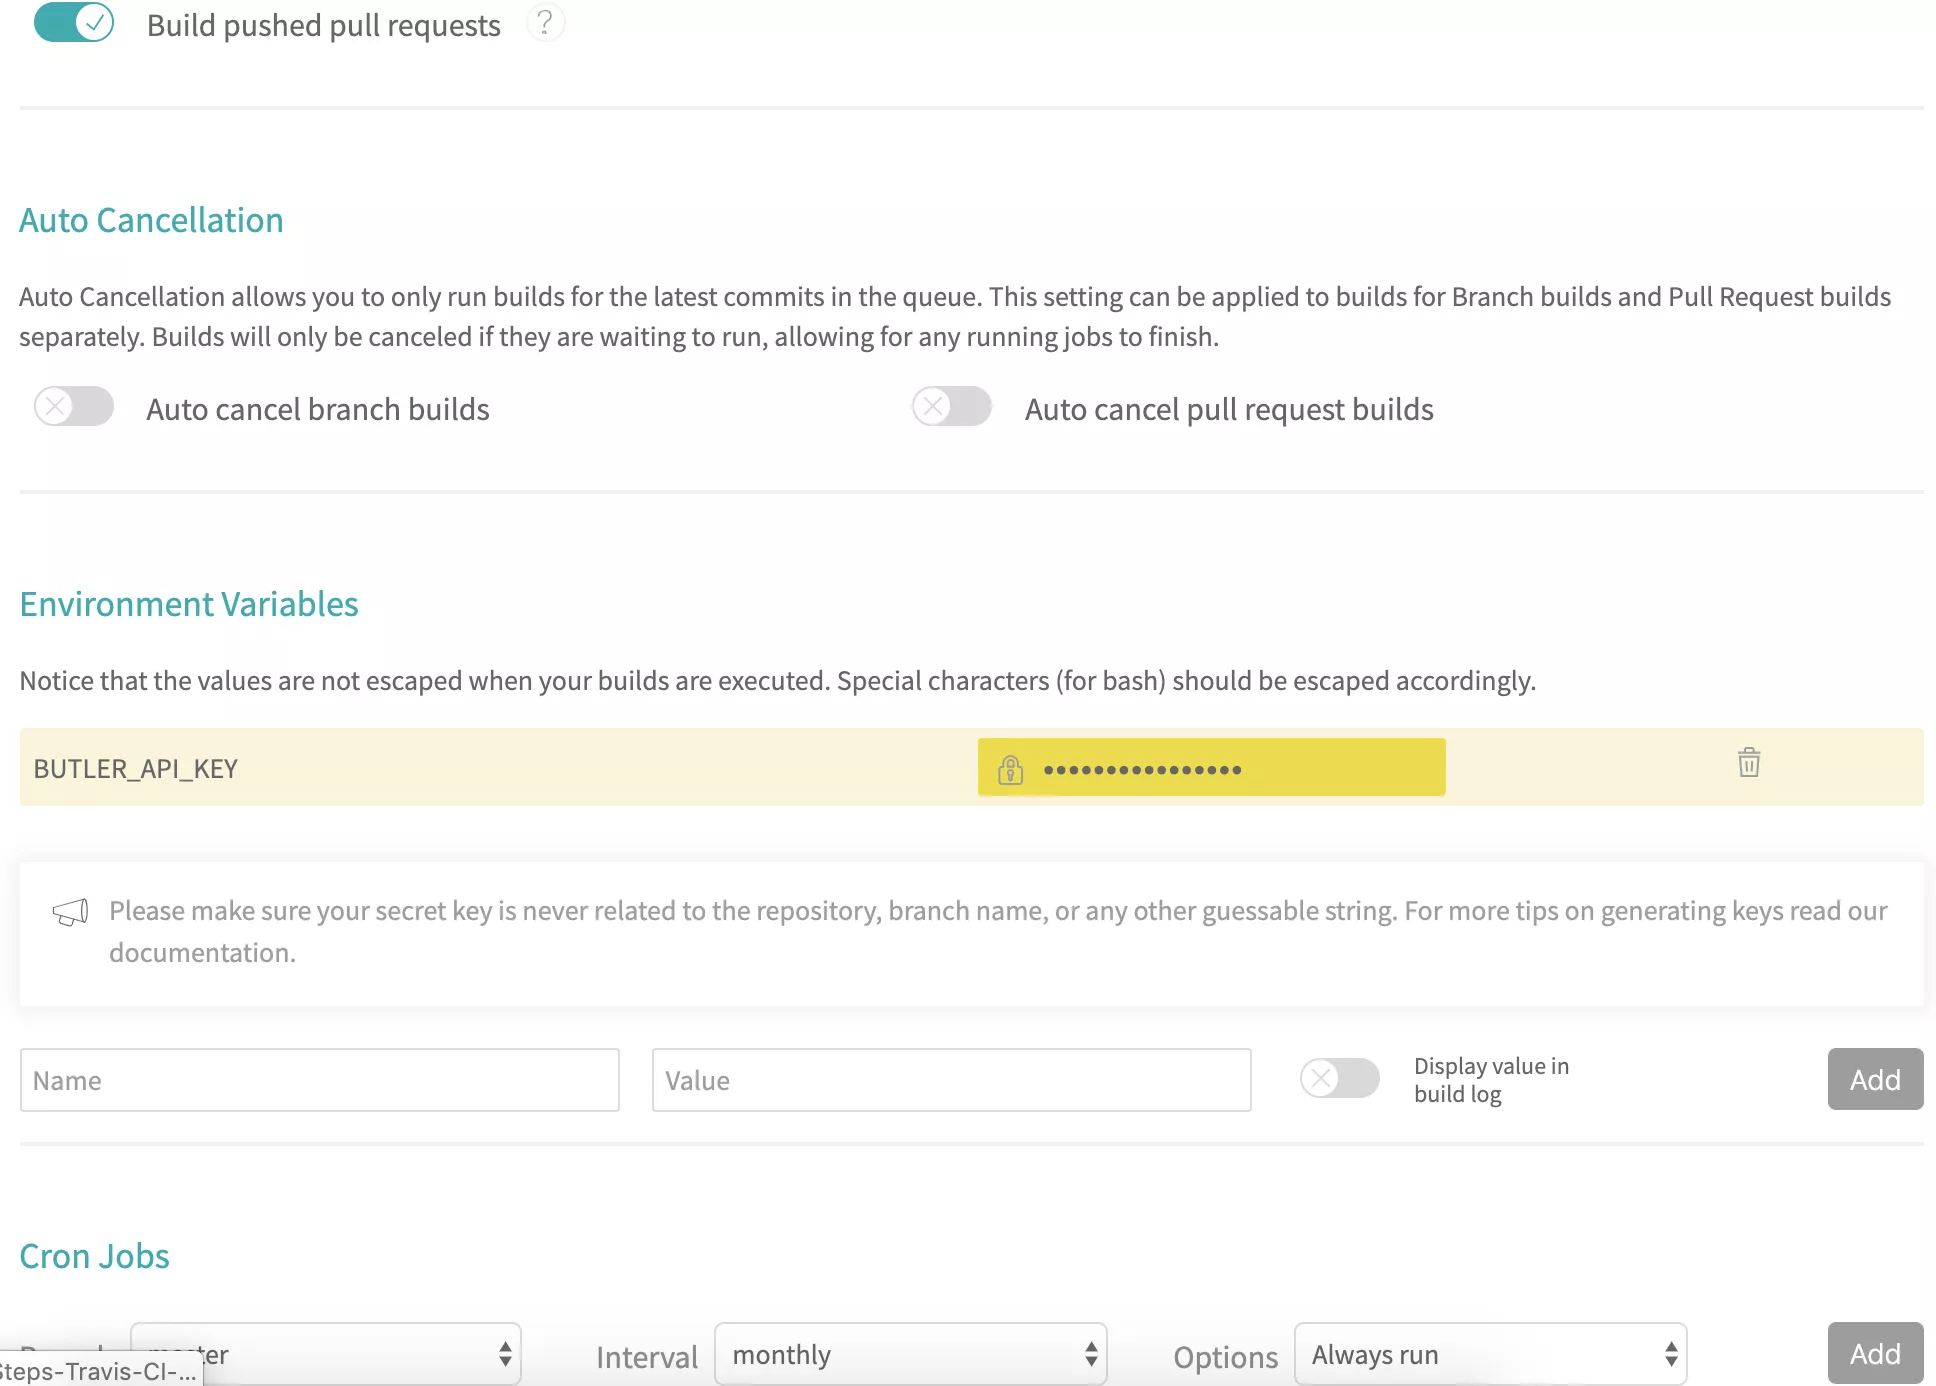
Task: Focus the variable Name input field
Action: point(320,1080)
